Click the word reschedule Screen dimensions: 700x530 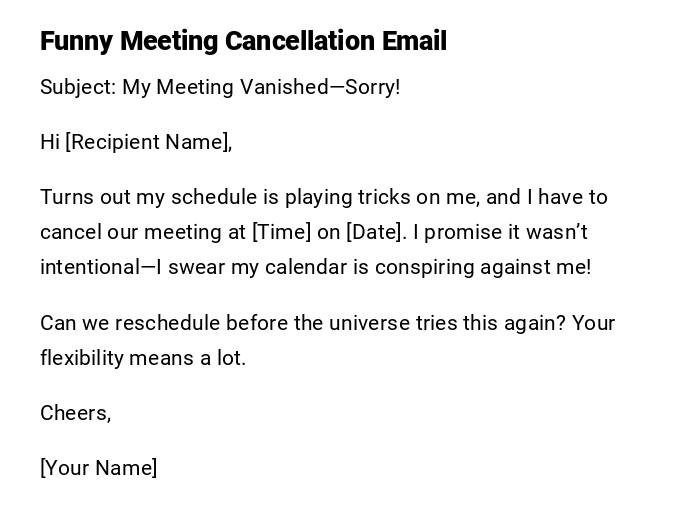tap(166, 323)
